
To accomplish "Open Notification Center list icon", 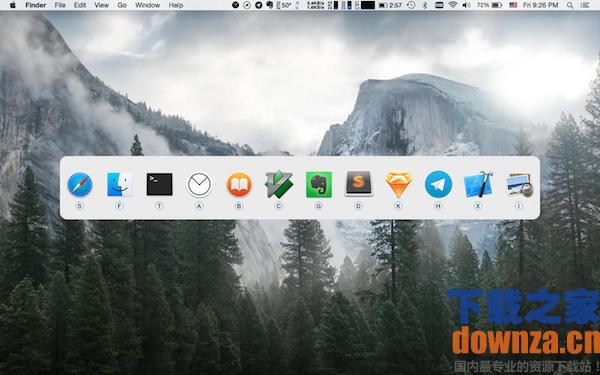I will click(x=584, y=5).
